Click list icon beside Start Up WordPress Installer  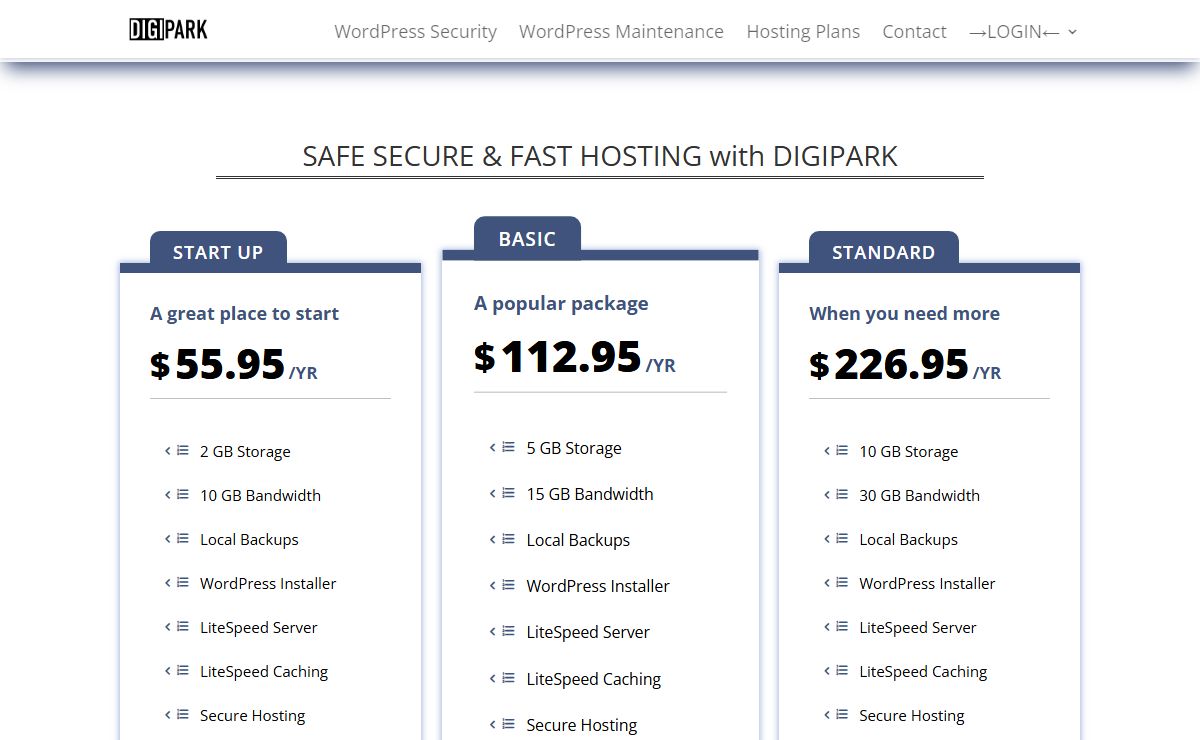(177, 583)
